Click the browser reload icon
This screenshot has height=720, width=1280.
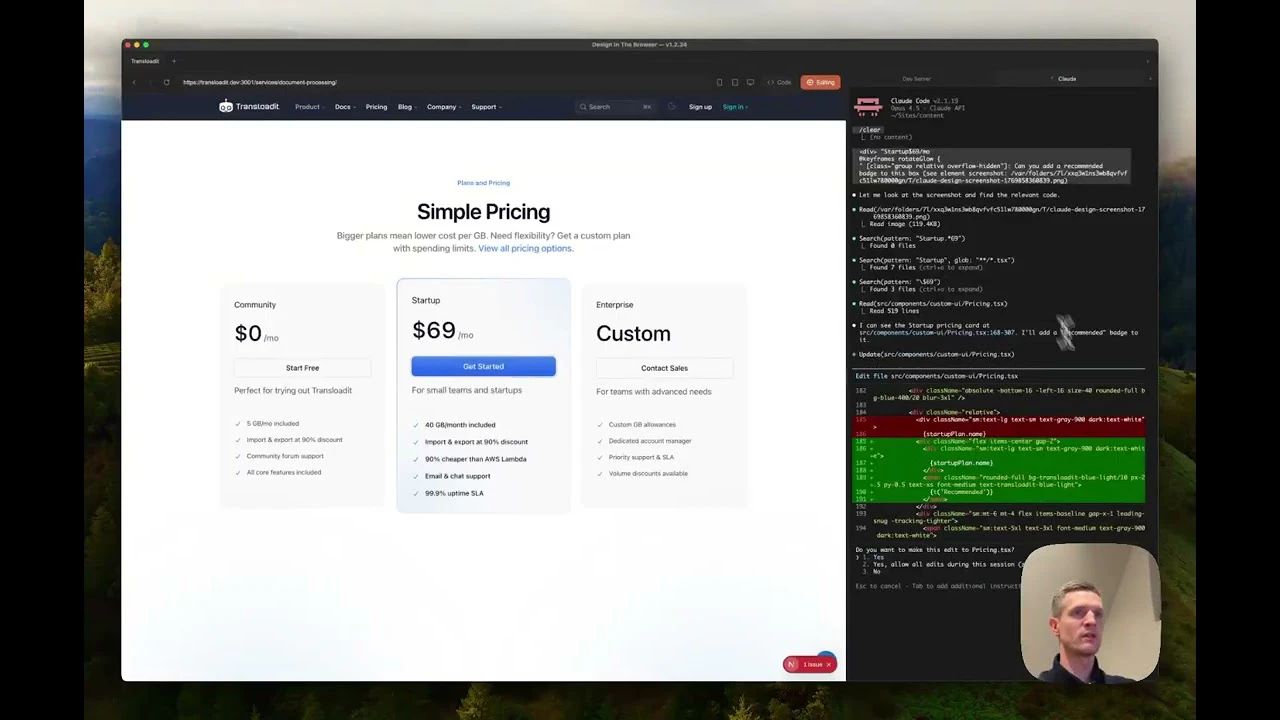point(166,82)
